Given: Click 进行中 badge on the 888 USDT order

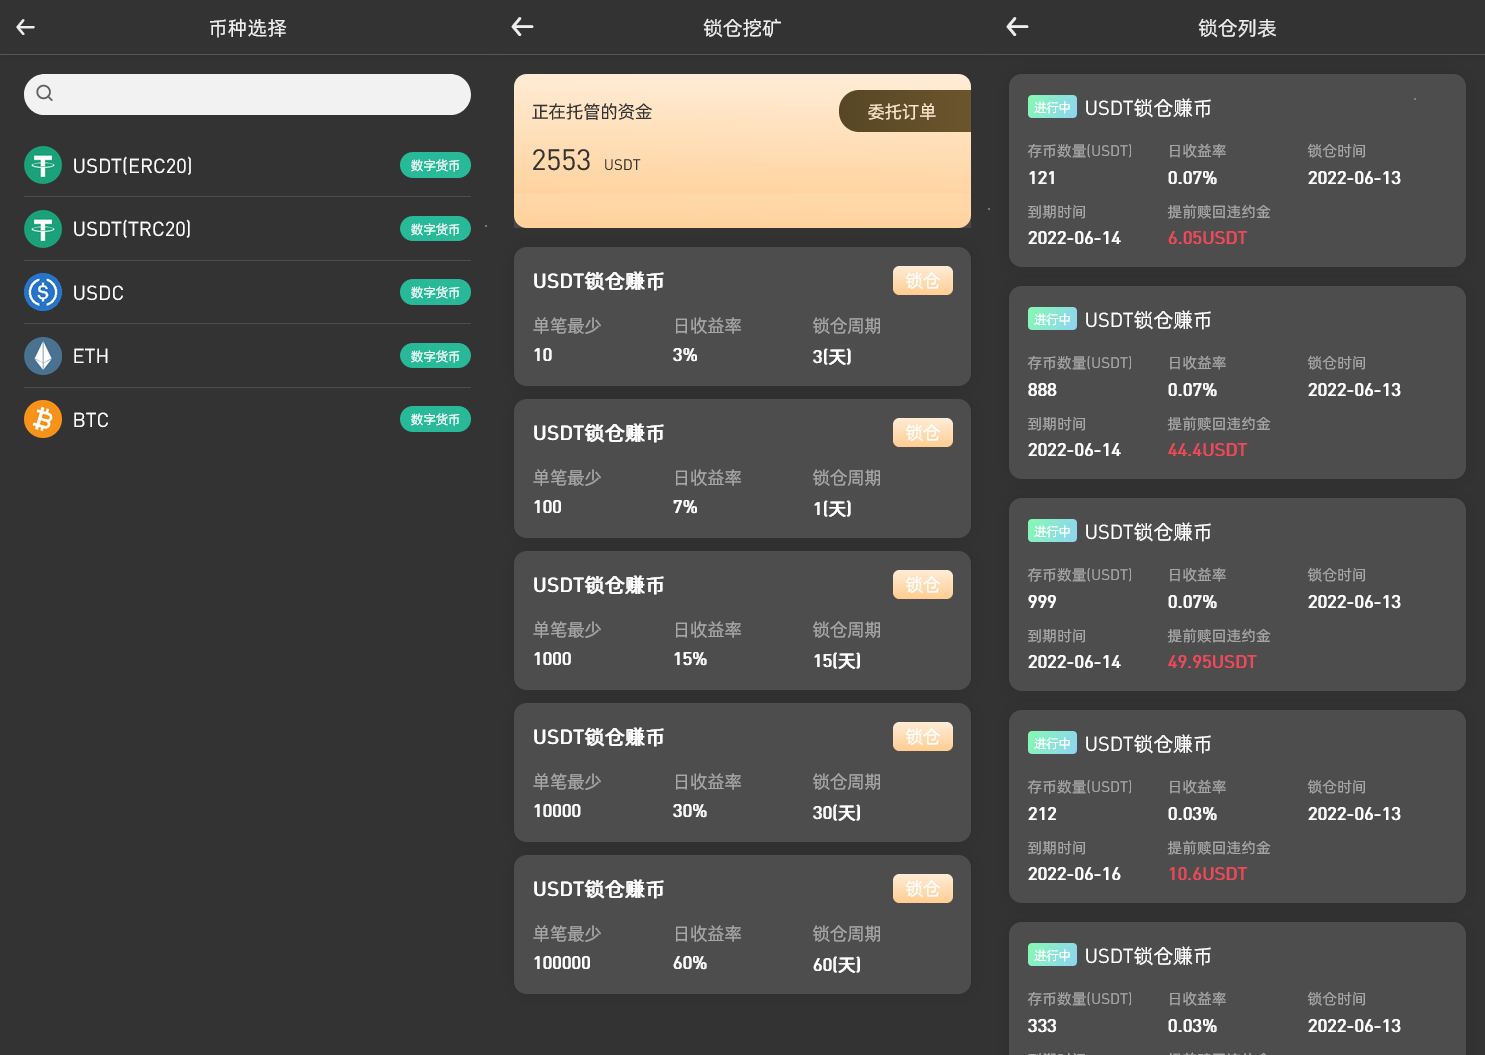Looking at the screenshot, I should (1052, 319).
